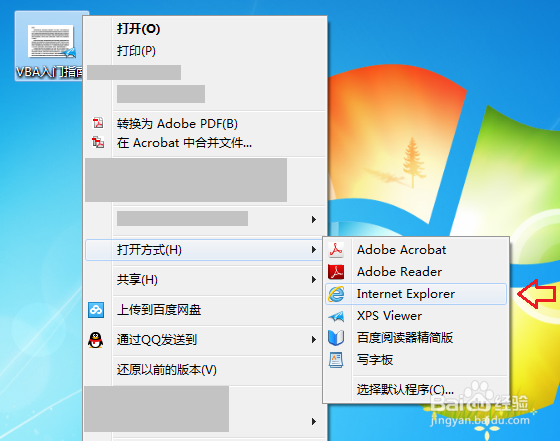This screenshot has height=441, width=560.
Task: Open with Adobe Acrobat
Action: click(x=416, y=250)
